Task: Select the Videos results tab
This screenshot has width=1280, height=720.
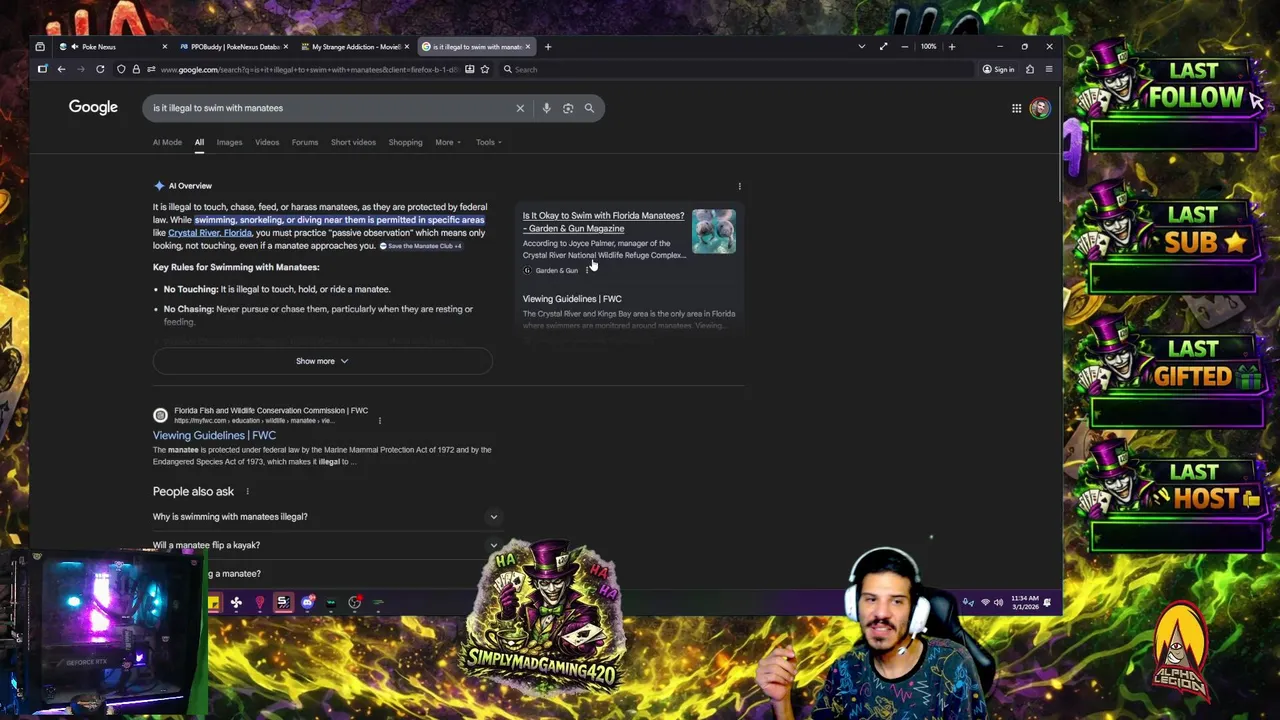Action: click(267, 142)
